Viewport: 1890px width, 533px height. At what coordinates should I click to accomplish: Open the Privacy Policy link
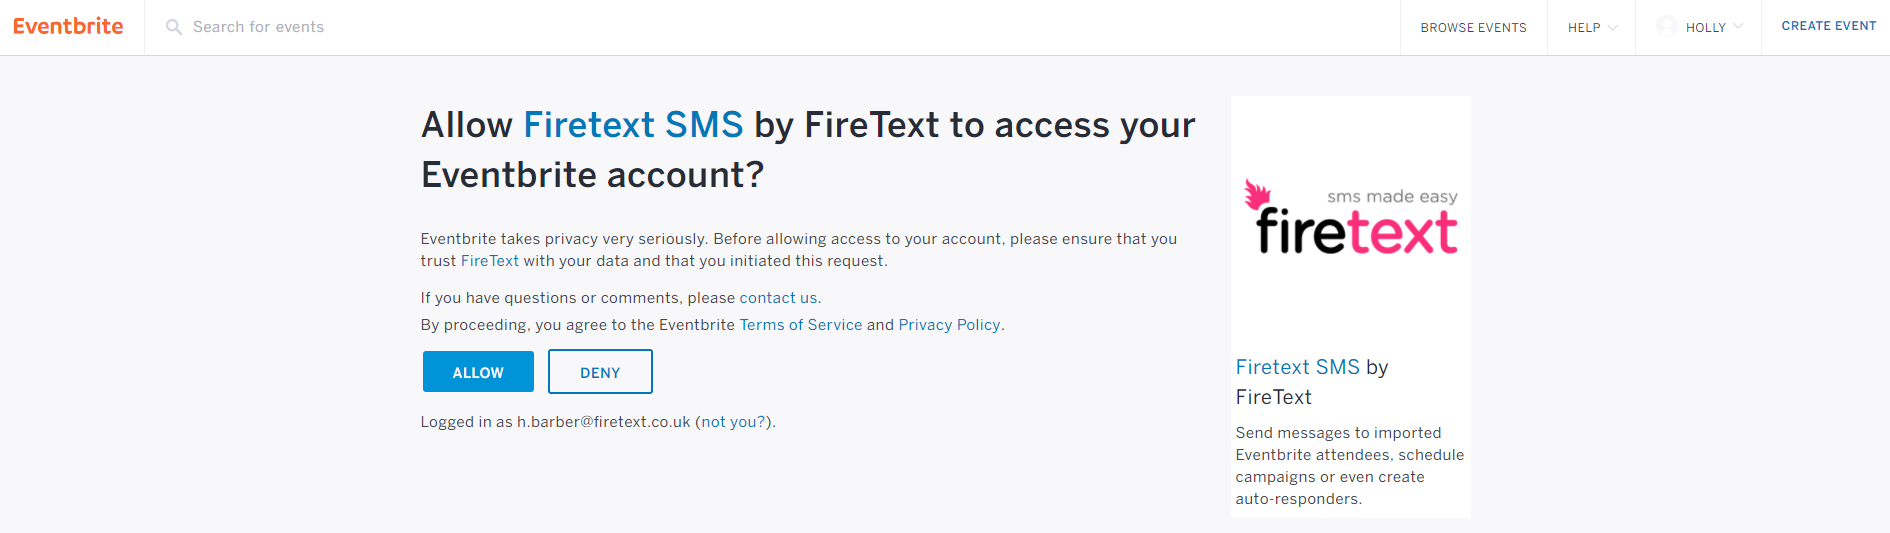click(949, 325)
